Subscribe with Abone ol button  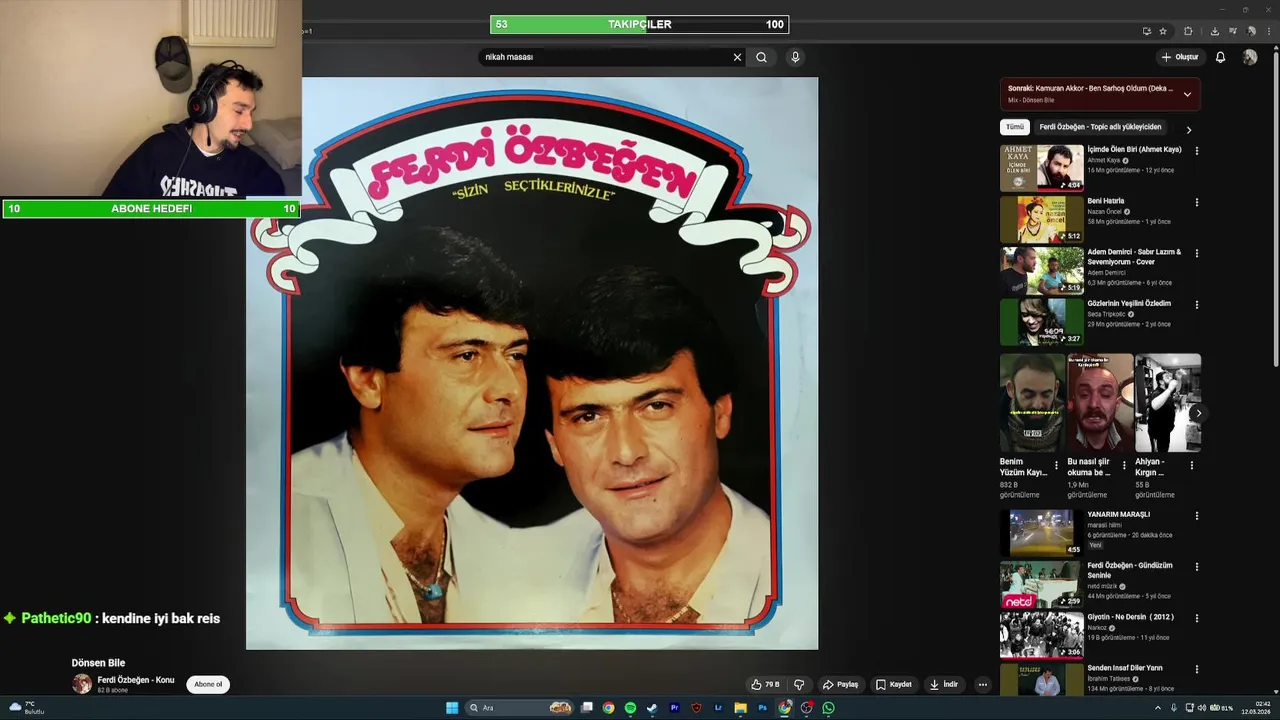[x=208, y=684]
